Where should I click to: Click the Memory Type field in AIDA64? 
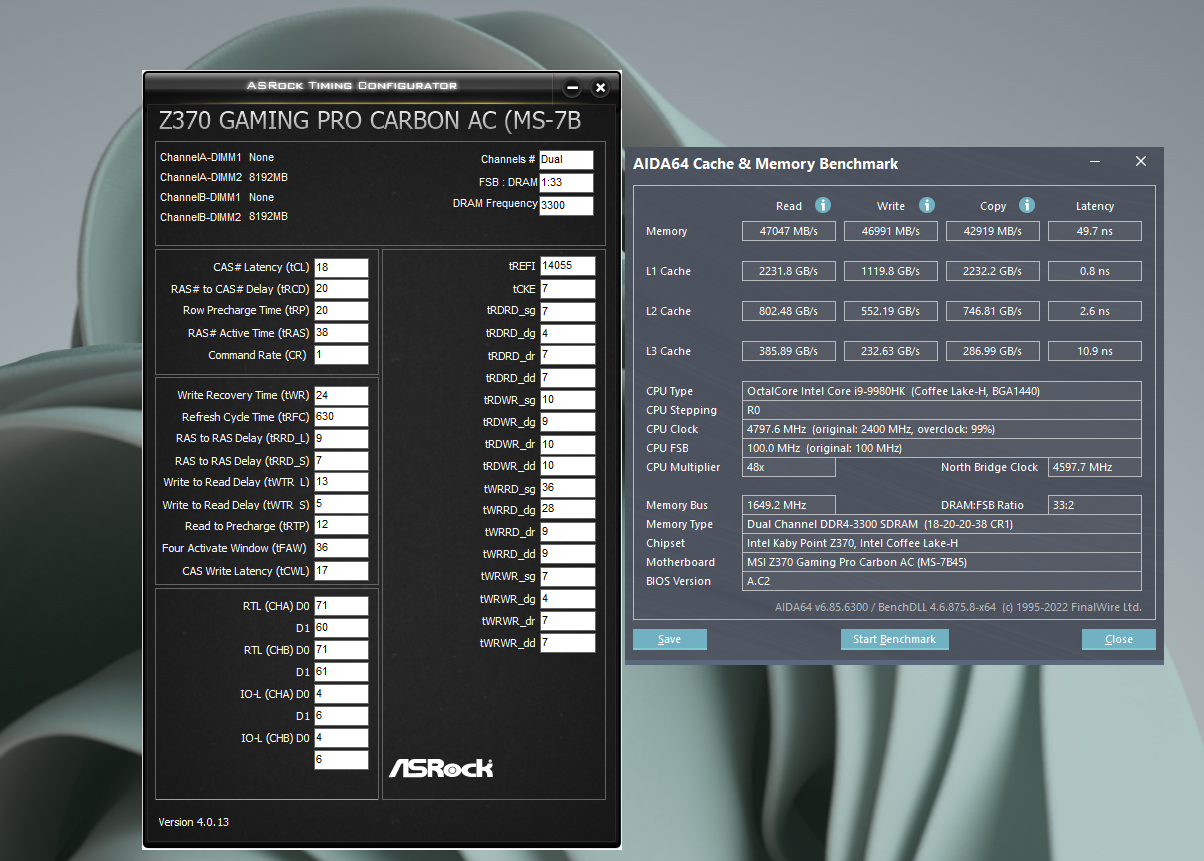point(942,524)
